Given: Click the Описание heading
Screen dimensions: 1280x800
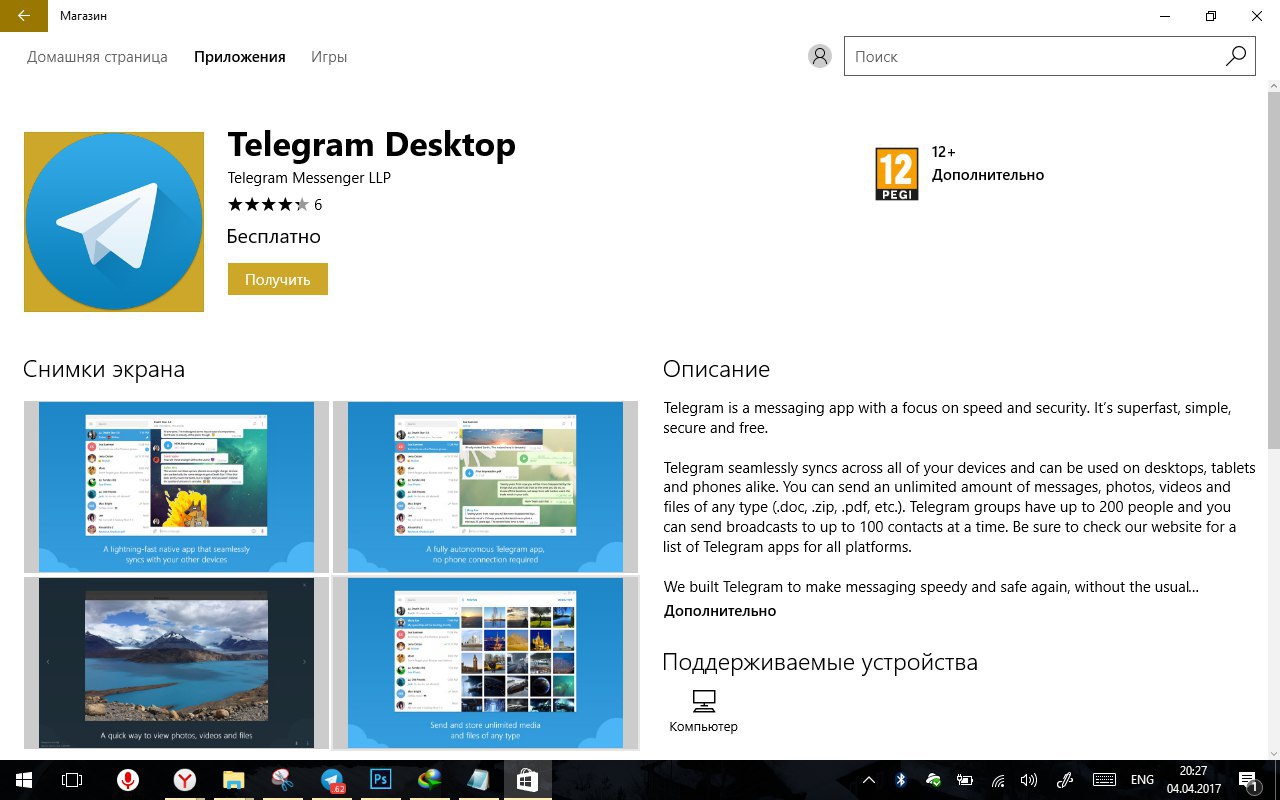Looking at the screenshot, I should point(716,369).
